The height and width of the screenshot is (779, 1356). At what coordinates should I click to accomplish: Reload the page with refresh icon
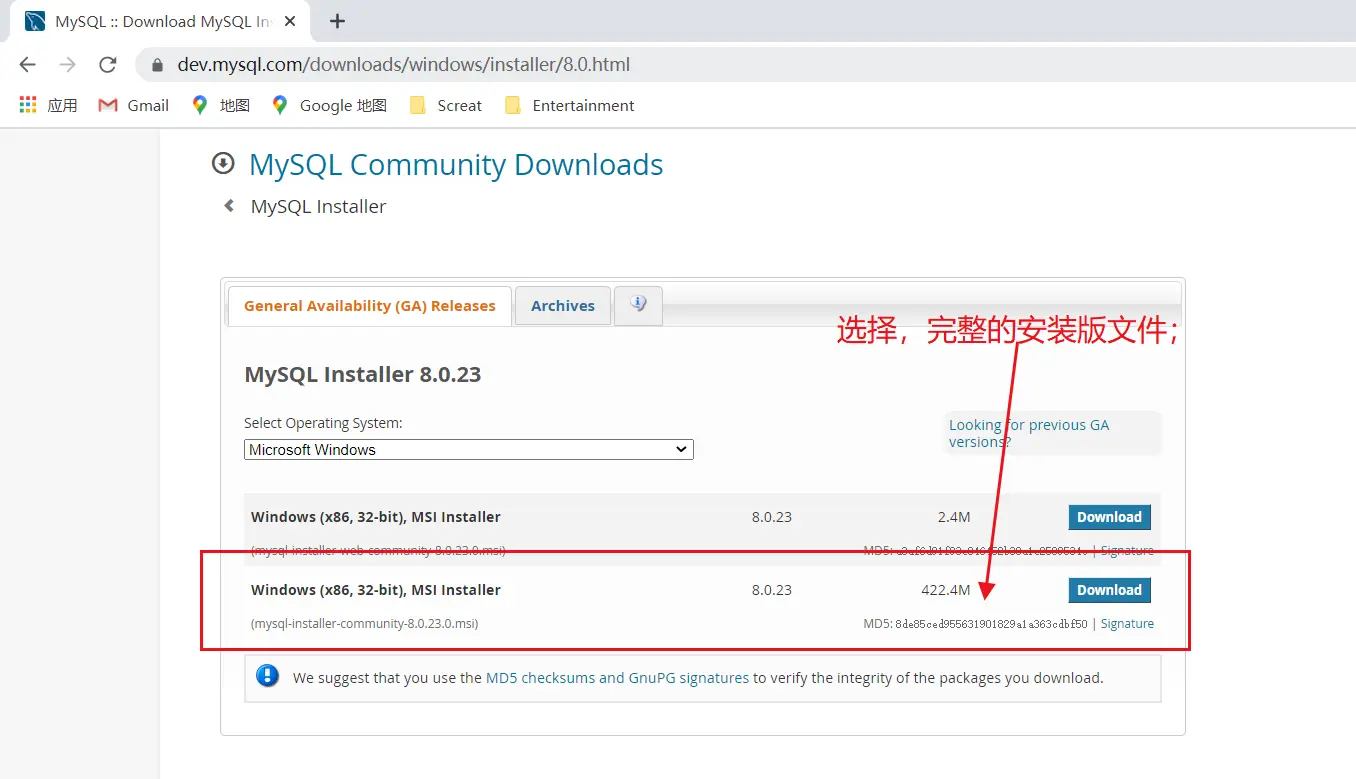coord(107,65)
